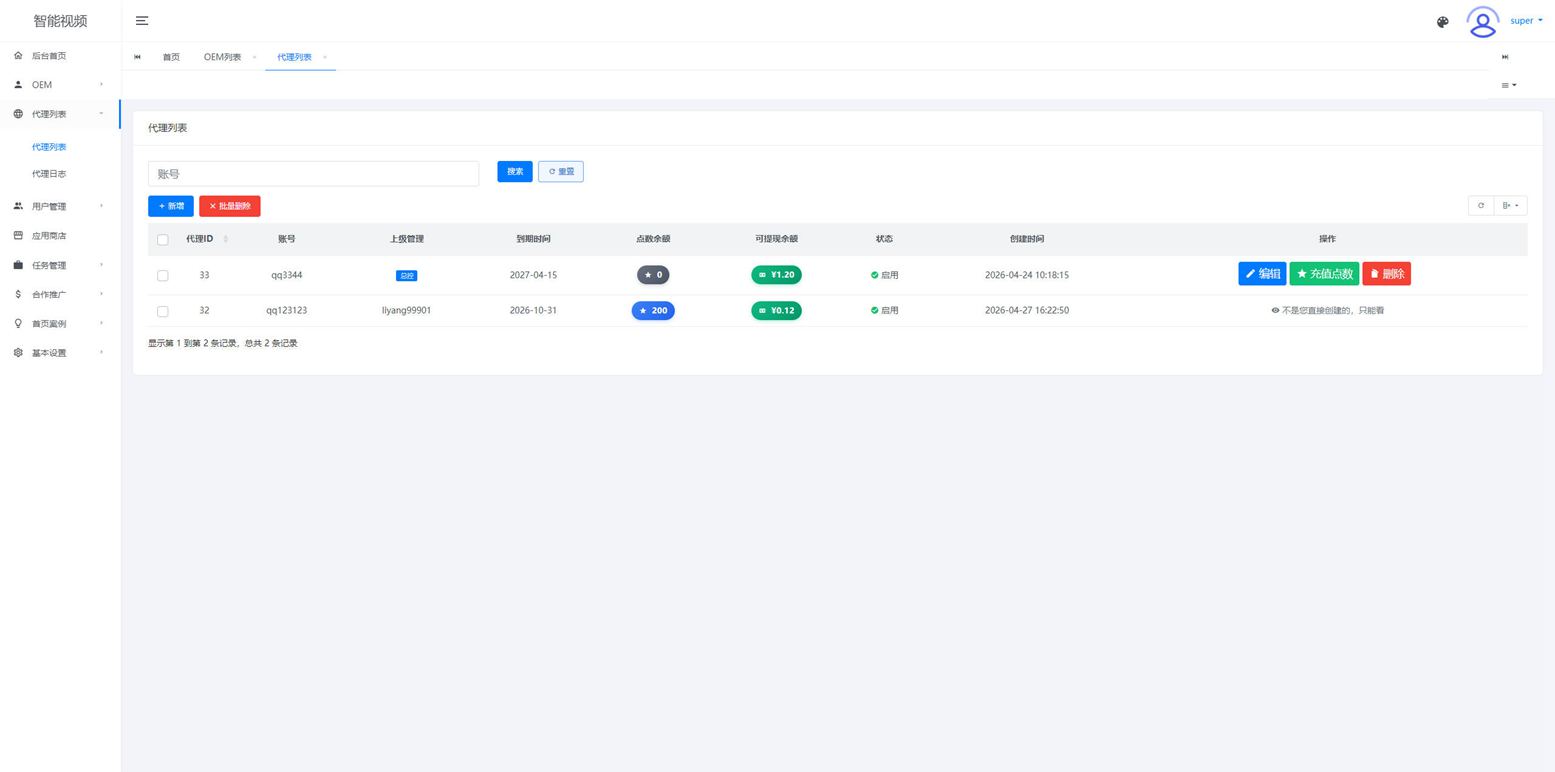The height and width of the screenshot is (772, 1555).
Task: Focus the 账号 search input
Action: [313, 174]
